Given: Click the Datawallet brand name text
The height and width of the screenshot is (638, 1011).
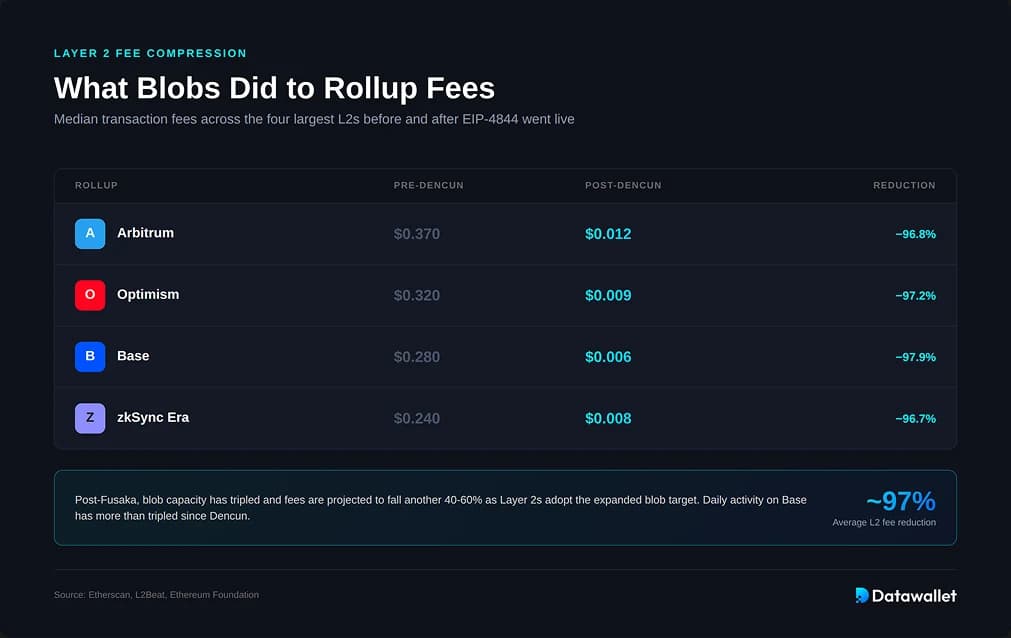Looking at the screenshot, I should [914, 595].
